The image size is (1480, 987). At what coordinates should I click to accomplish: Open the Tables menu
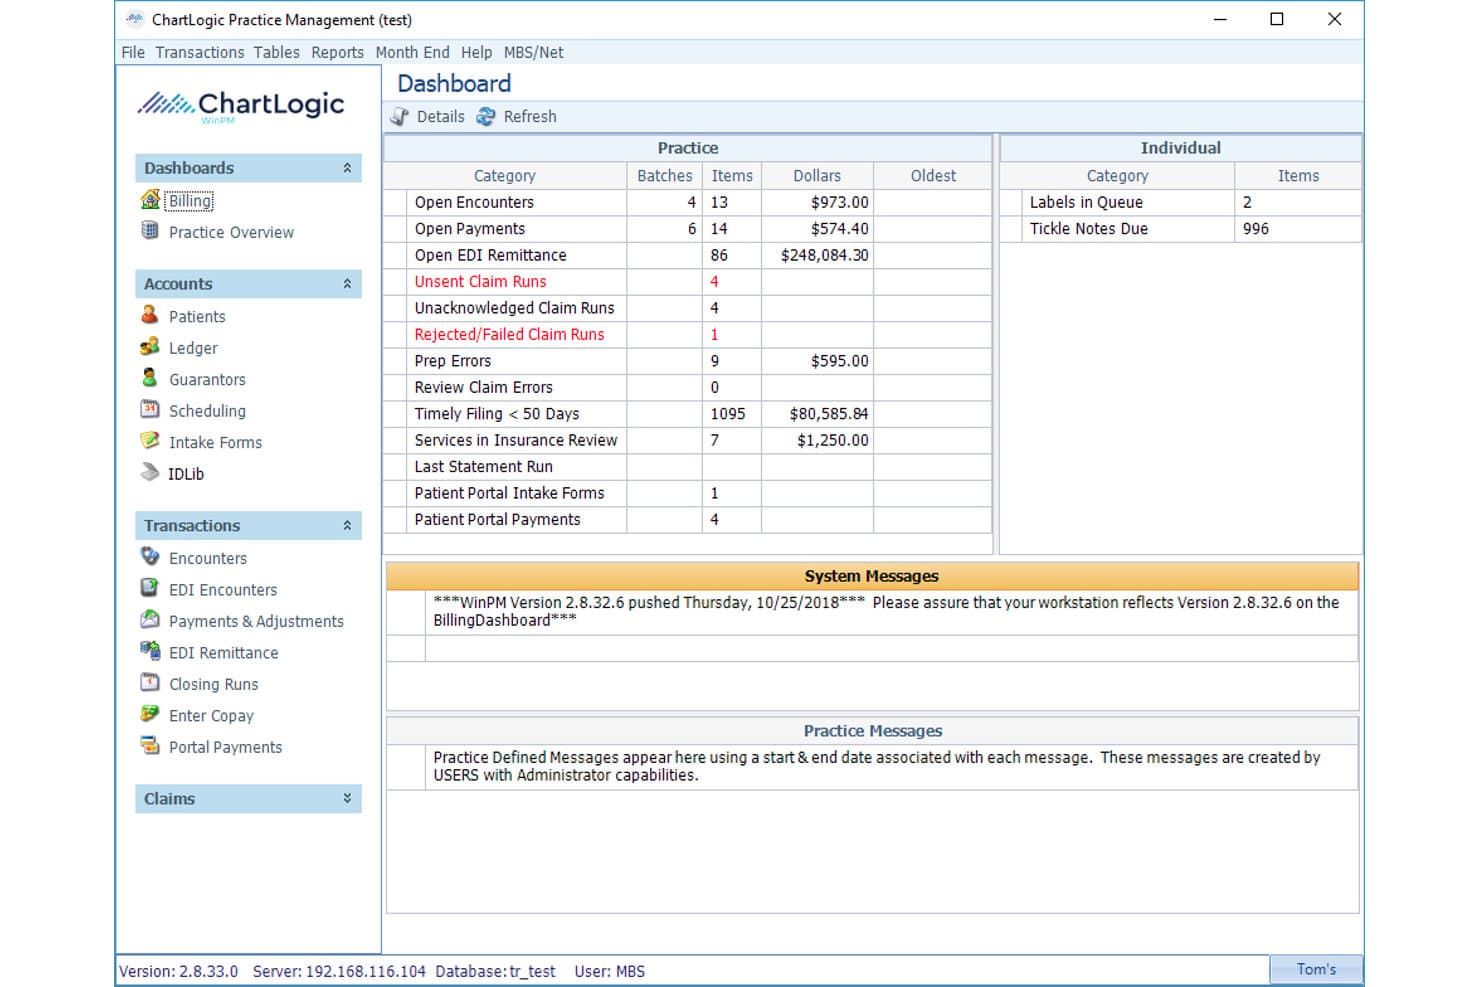click(x=277, y=52)
